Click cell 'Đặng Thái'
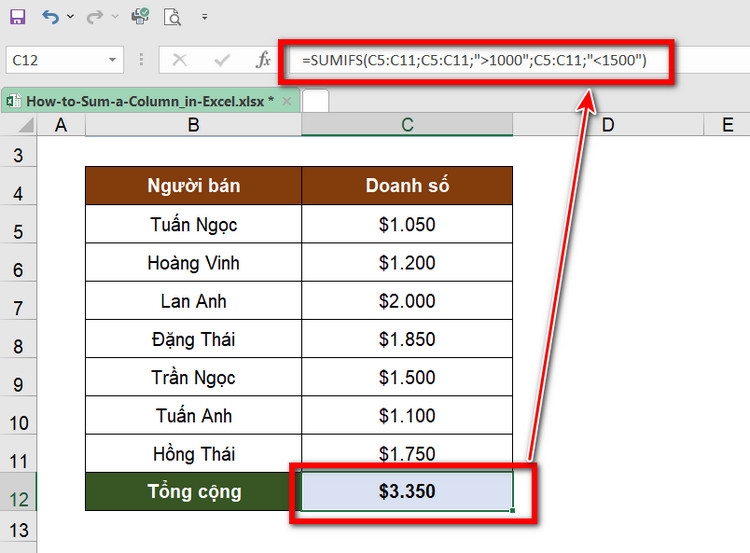Viewport: 750px width, 553px height. click(193, 339)
